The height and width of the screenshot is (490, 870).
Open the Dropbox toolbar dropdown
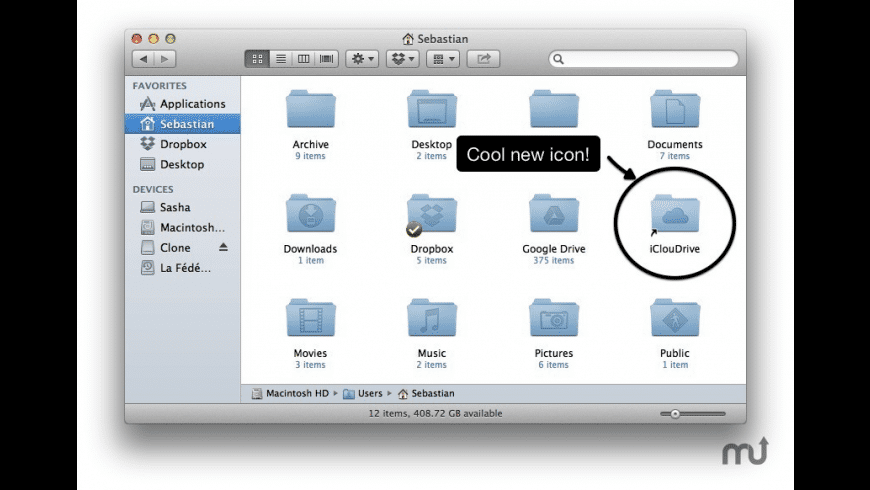point(403,59)
